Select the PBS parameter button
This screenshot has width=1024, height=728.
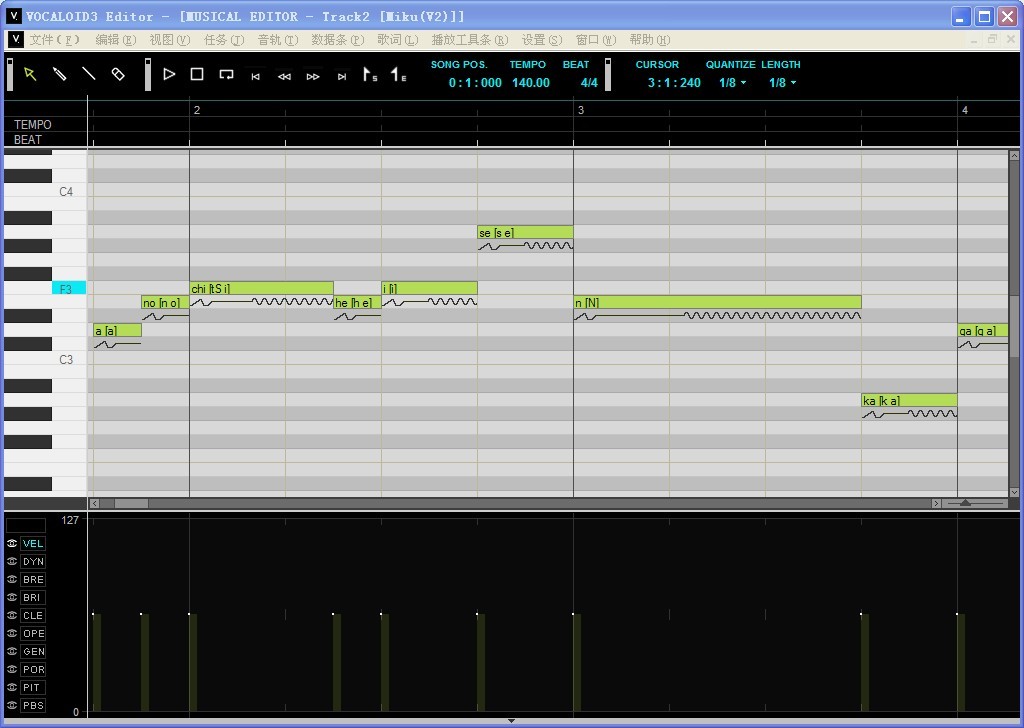(33, 705)
